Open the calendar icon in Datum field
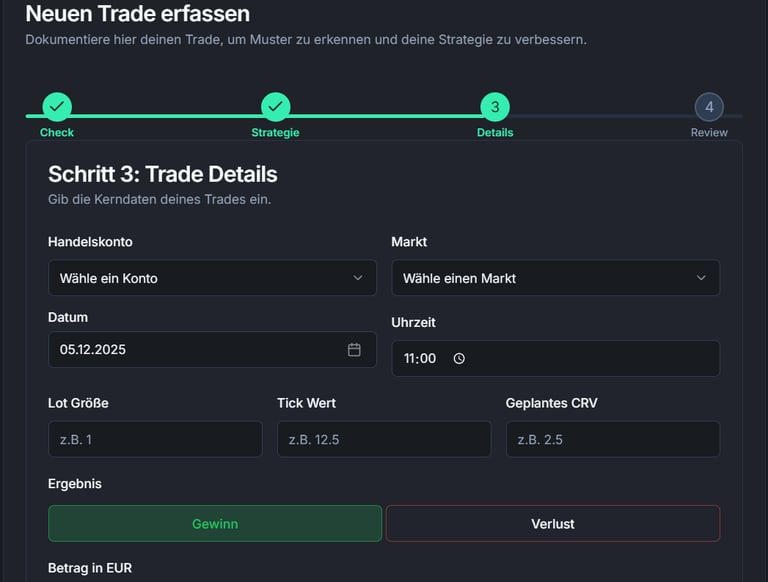 tap(354, 349)
